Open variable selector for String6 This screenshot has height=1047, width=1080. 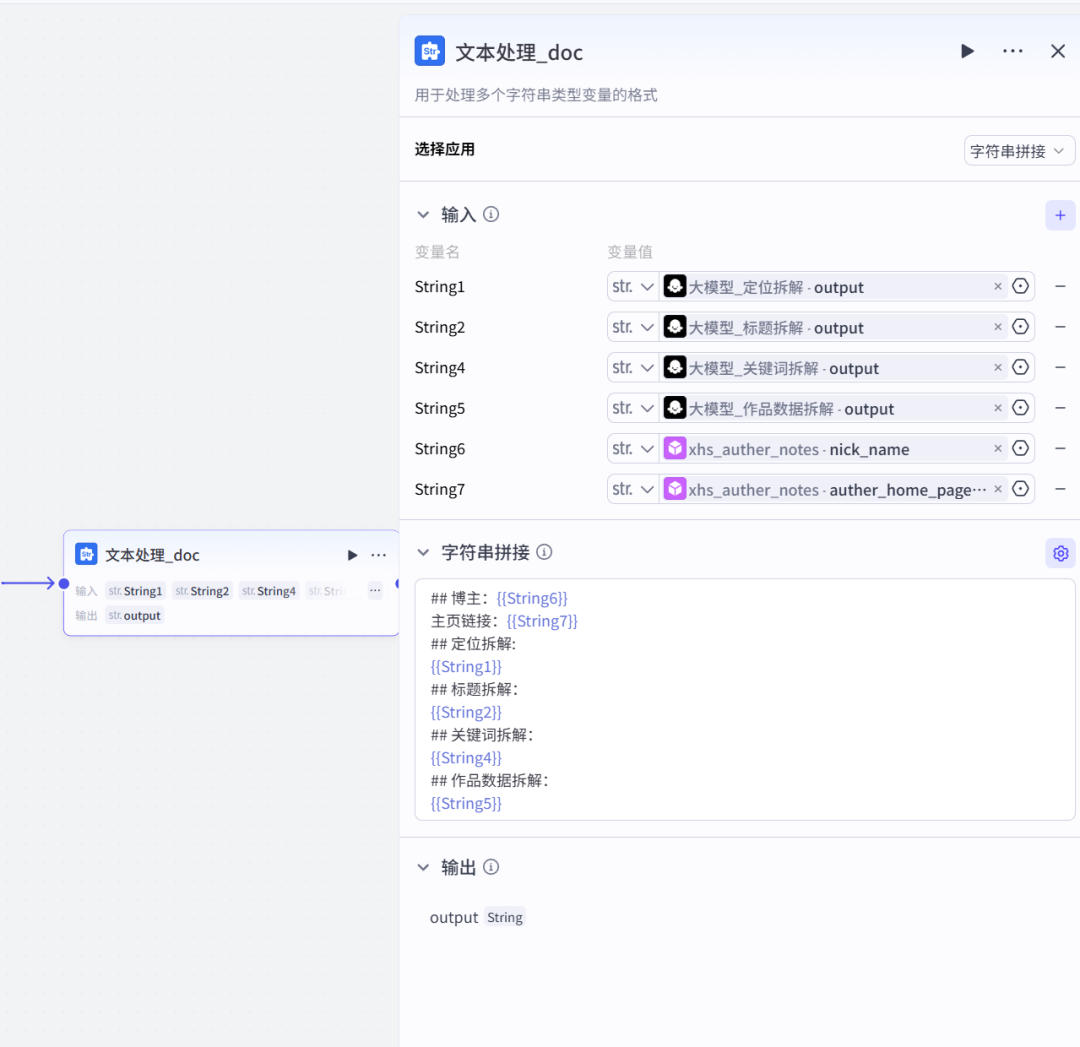click(x=1020, y=448)
